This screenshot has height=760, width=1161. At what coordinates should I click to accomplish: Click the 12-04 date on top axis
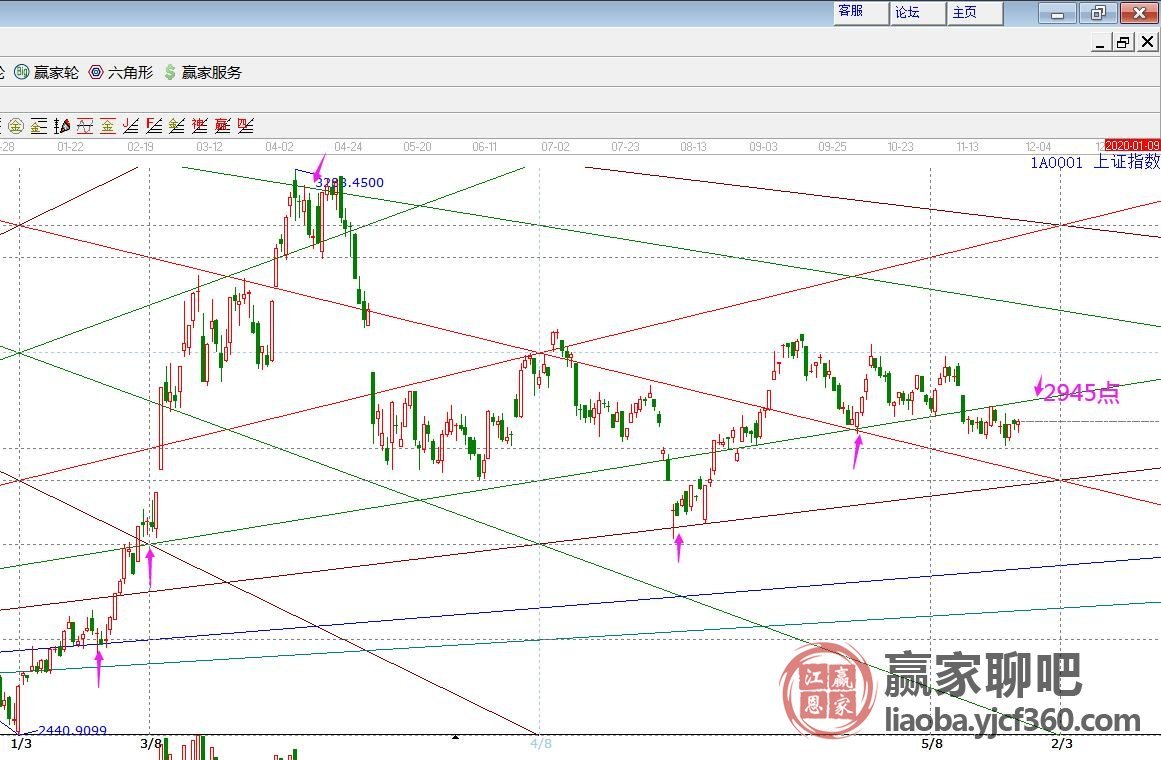click(x=1038, y=147)
